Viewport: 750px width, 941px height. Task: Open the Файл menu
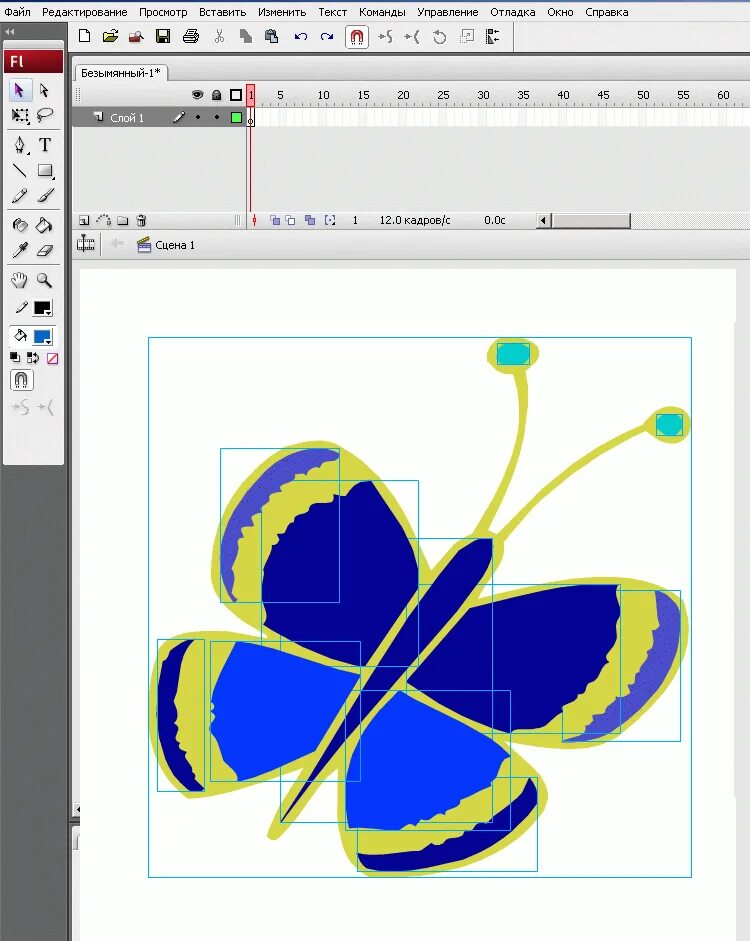pyautogui.click(x=17, y=12)
